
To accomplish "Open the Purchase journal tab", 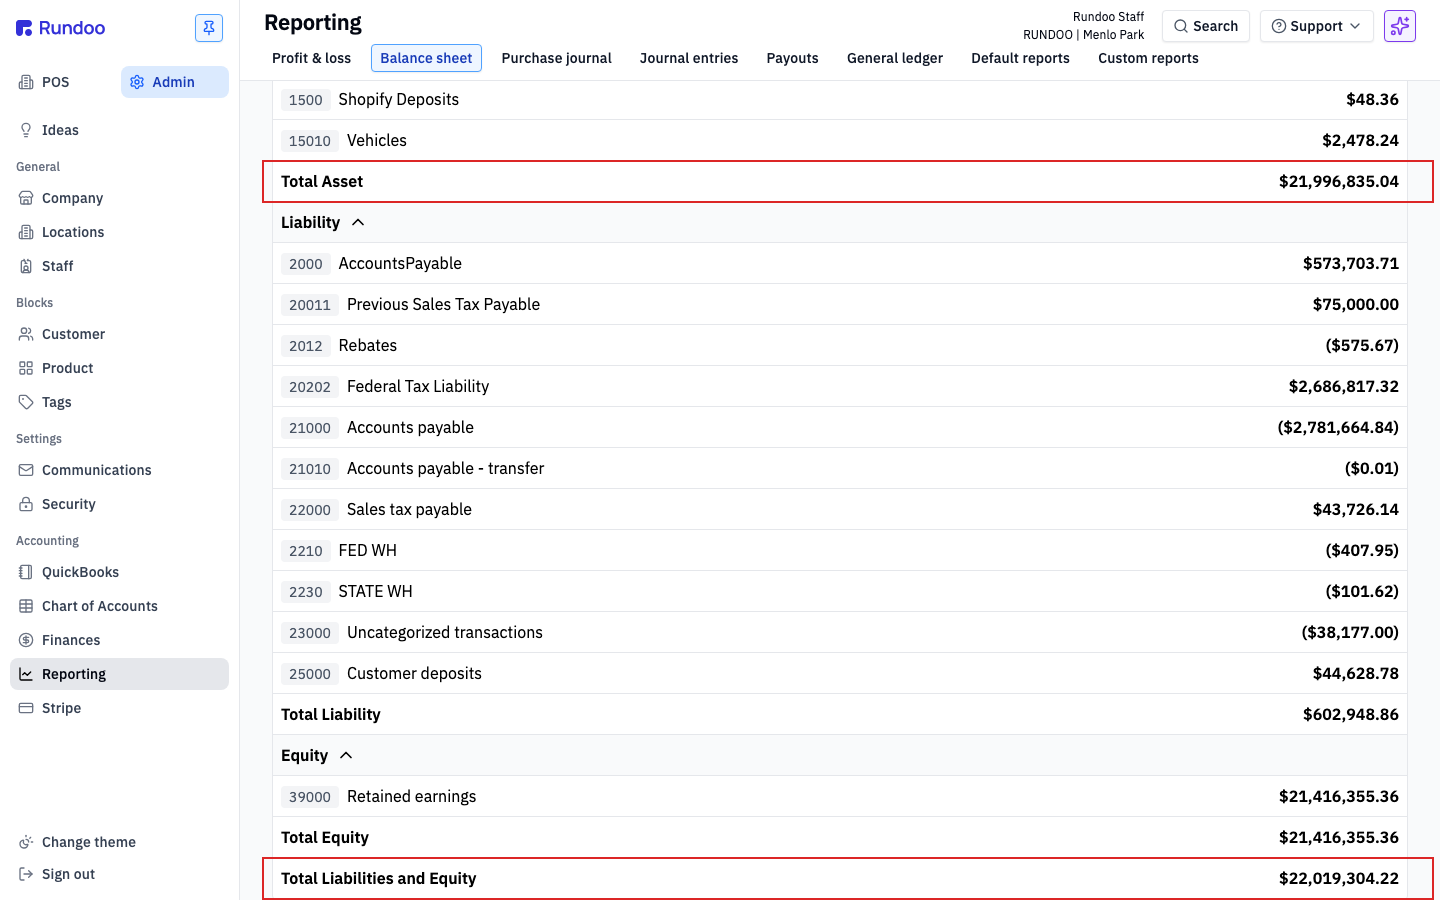I will click(x=556, y=58).
